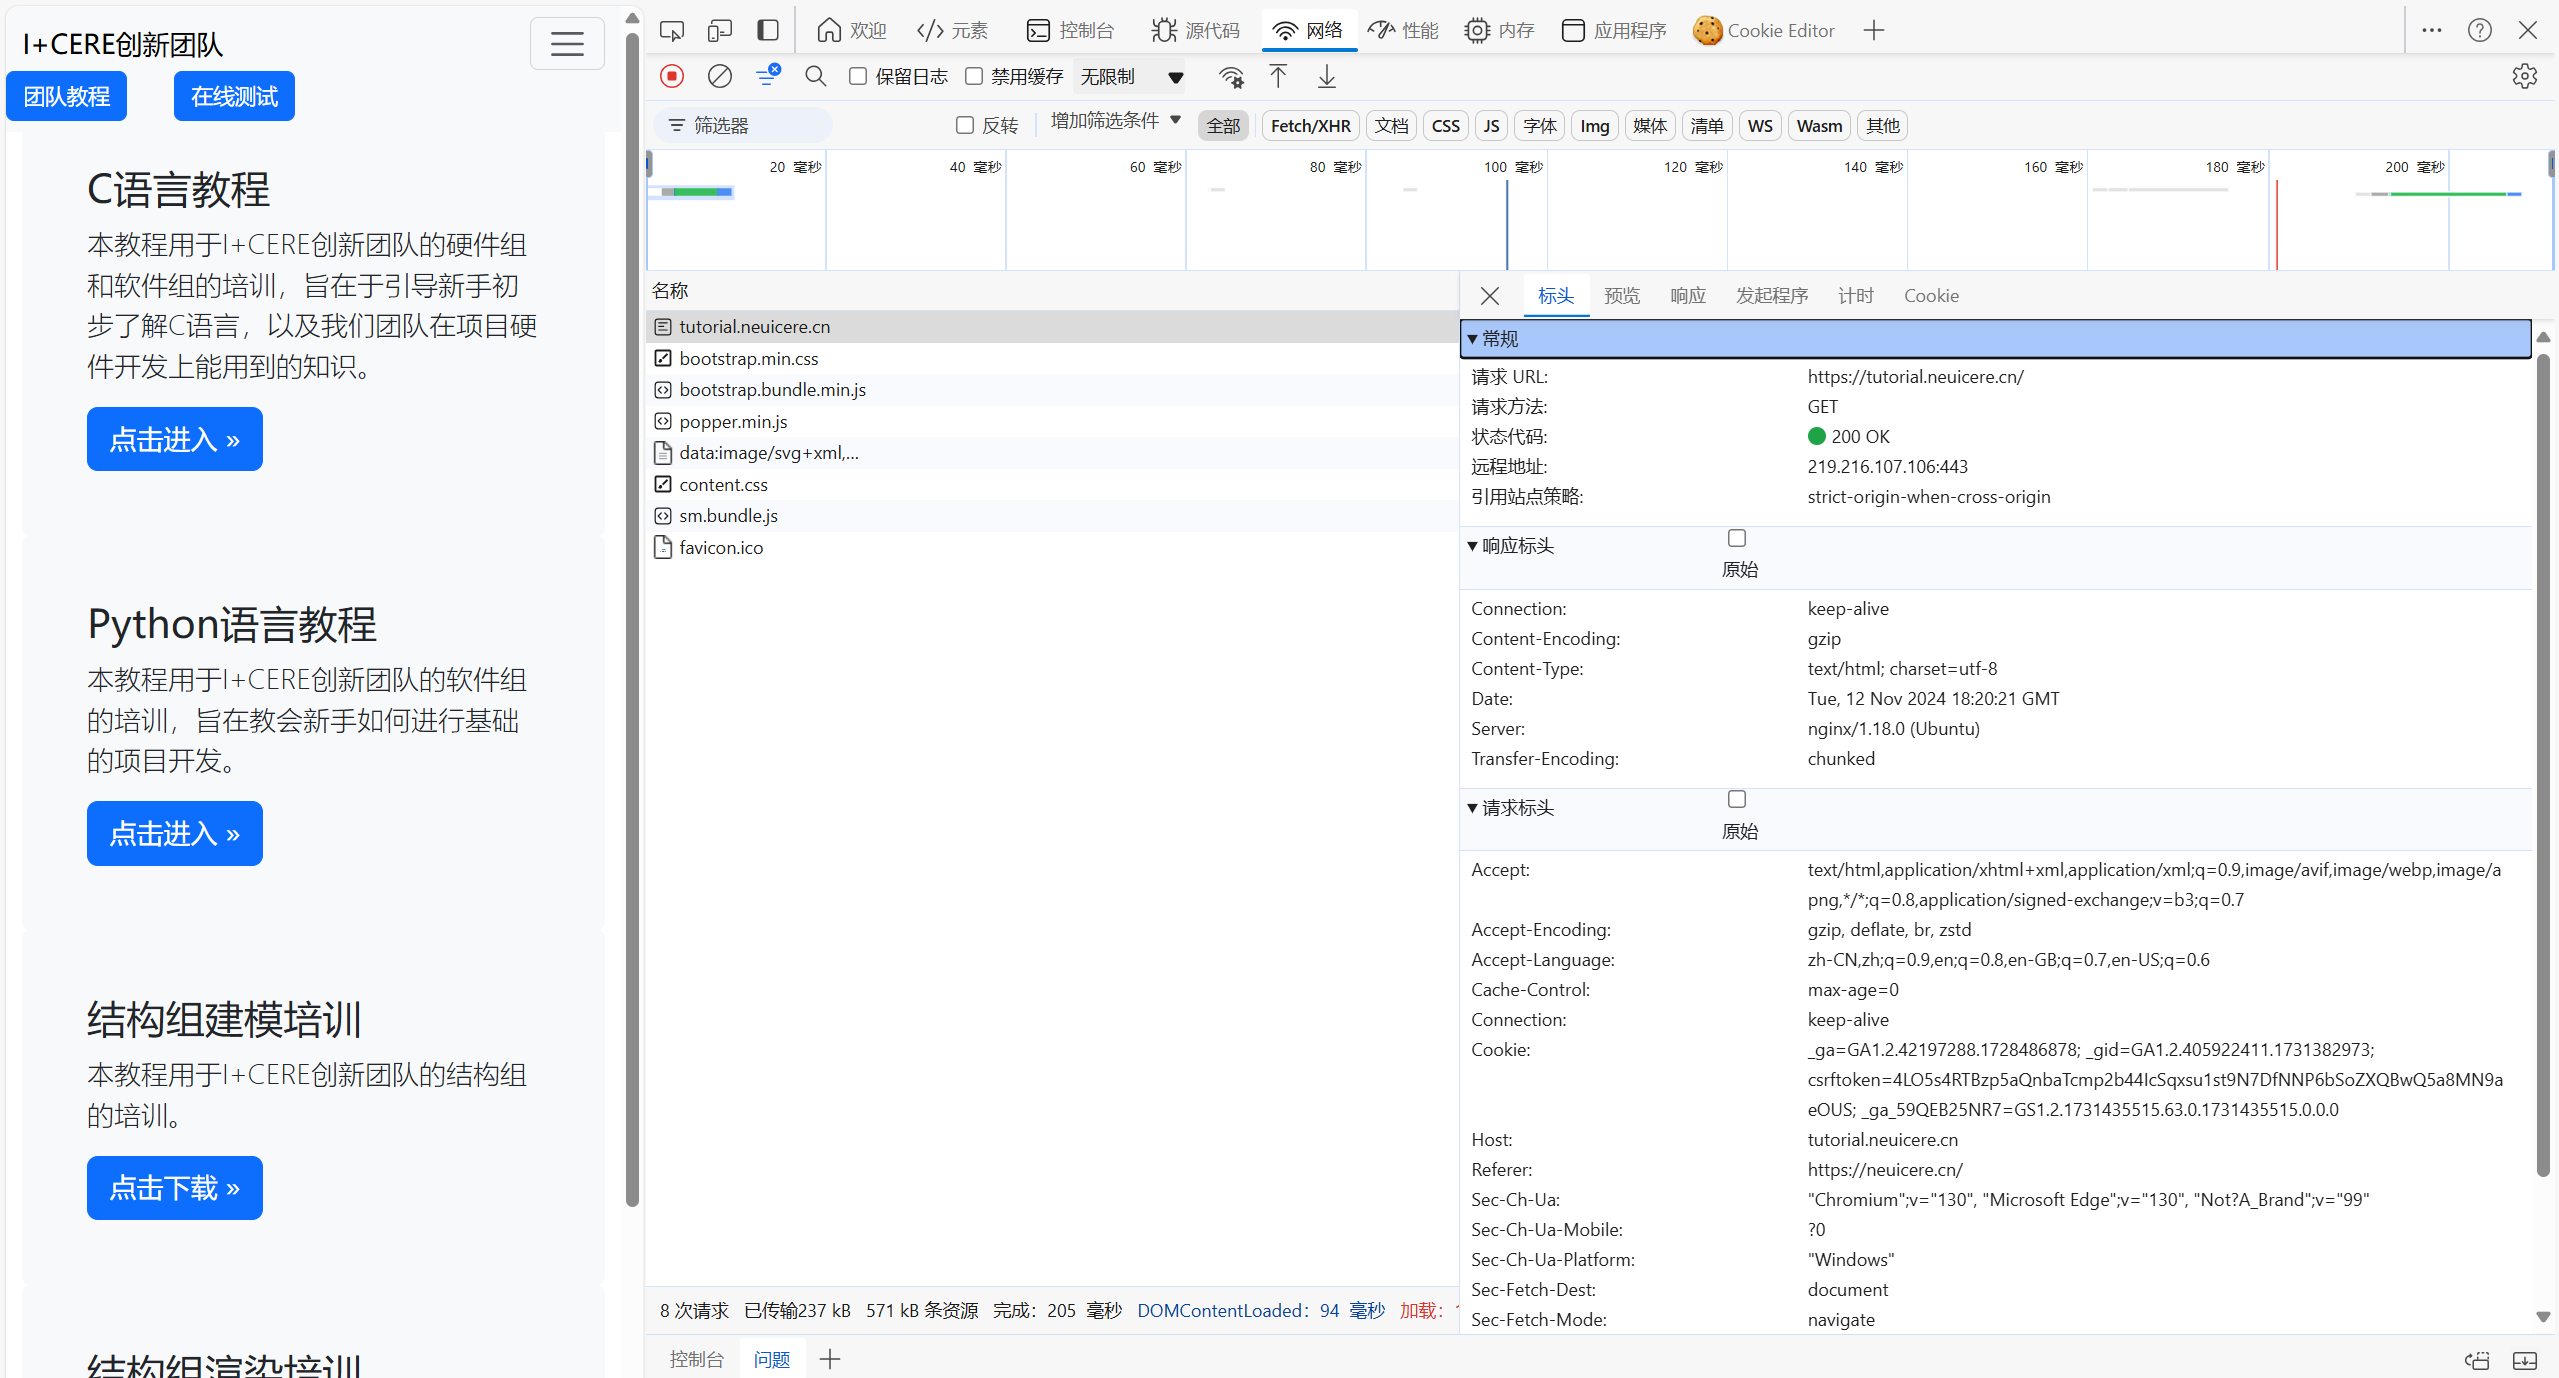Click the export HAR download arrow
This screenshot has width=2559, height=1378.
coord(1326,76)
